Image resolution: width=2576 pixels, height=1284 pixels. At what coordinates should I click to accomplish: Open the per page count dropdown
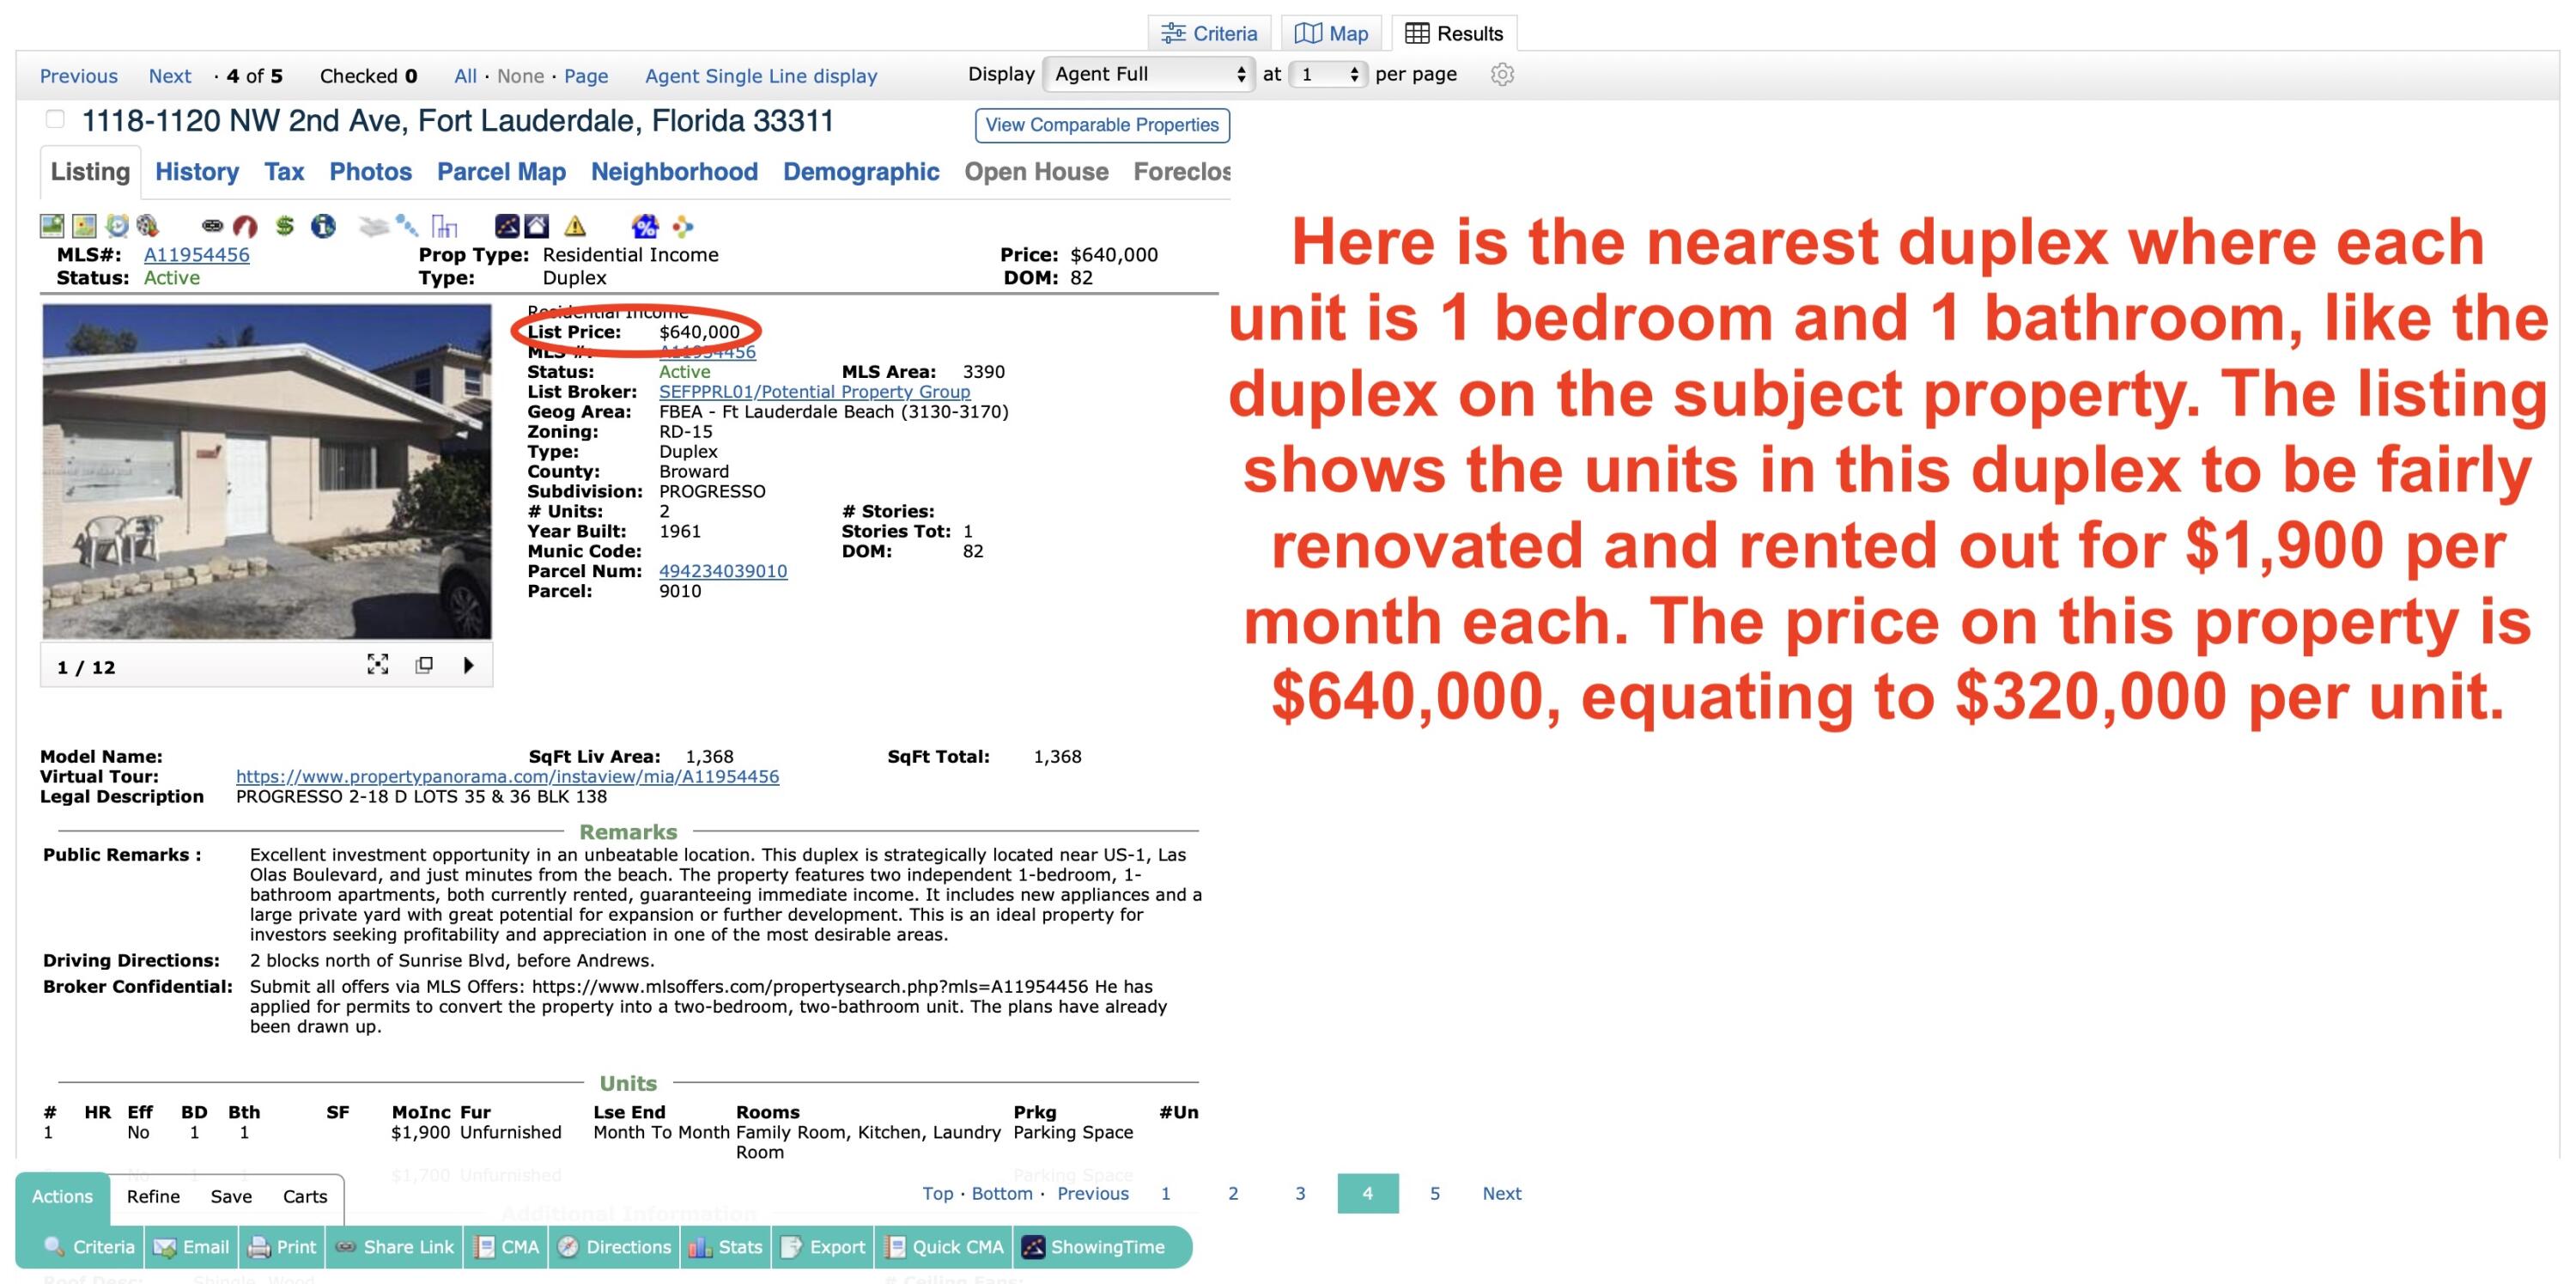(1327, 74)
